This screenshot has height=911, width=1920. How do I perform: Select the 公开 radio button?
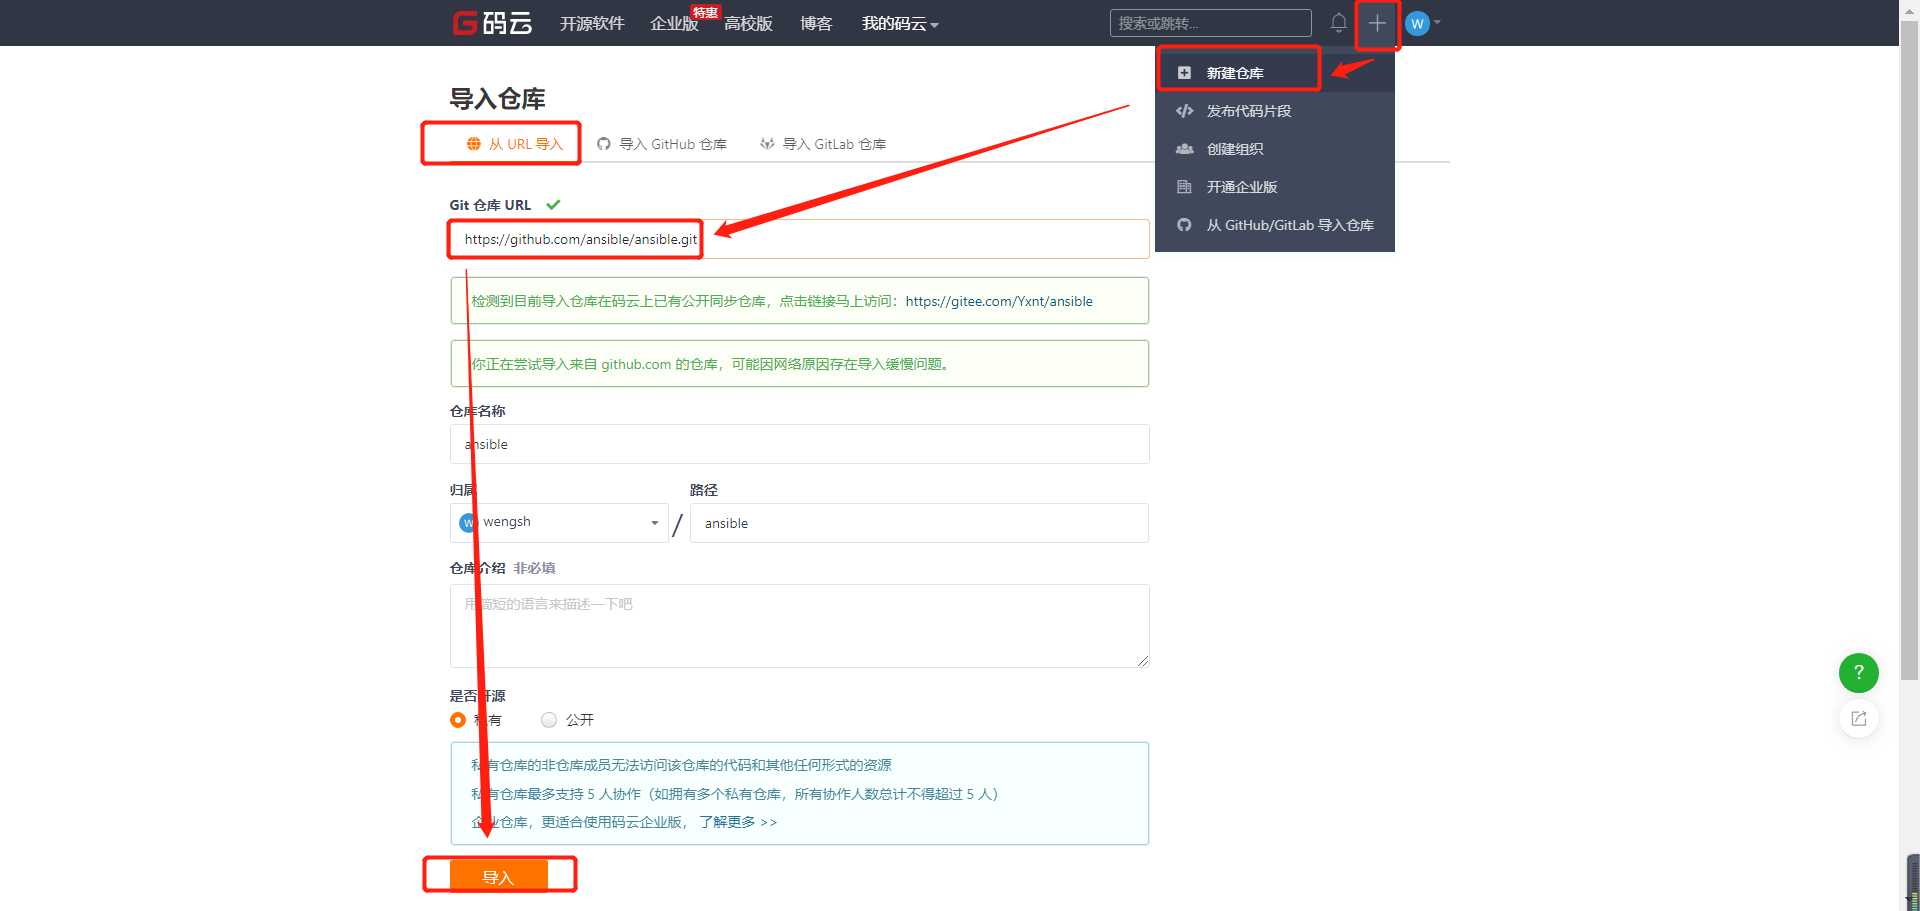tap(549, 720)
